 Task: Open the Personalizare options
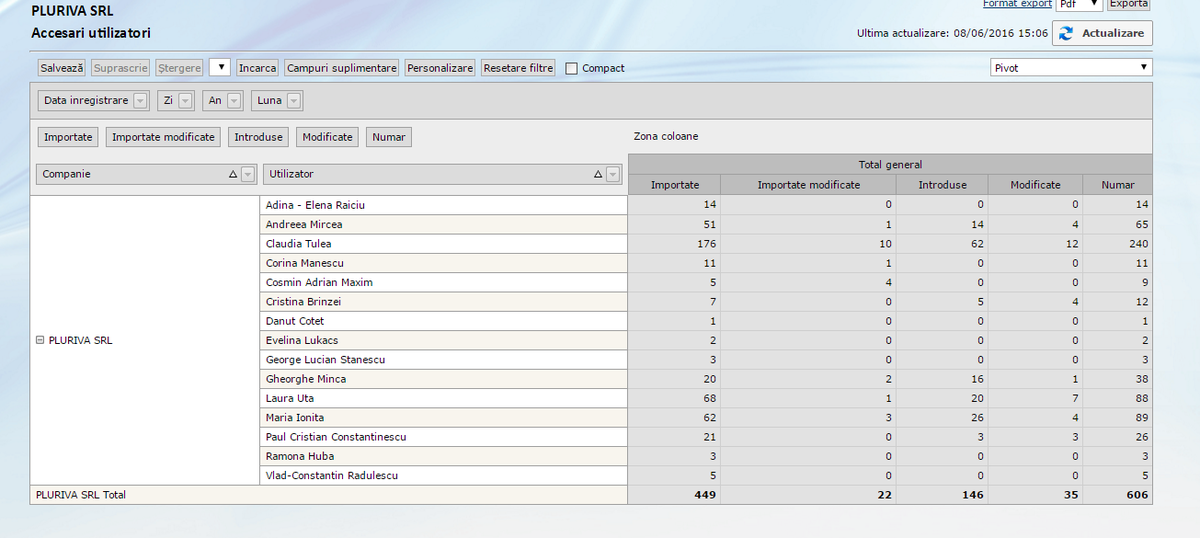click(440, 68)
